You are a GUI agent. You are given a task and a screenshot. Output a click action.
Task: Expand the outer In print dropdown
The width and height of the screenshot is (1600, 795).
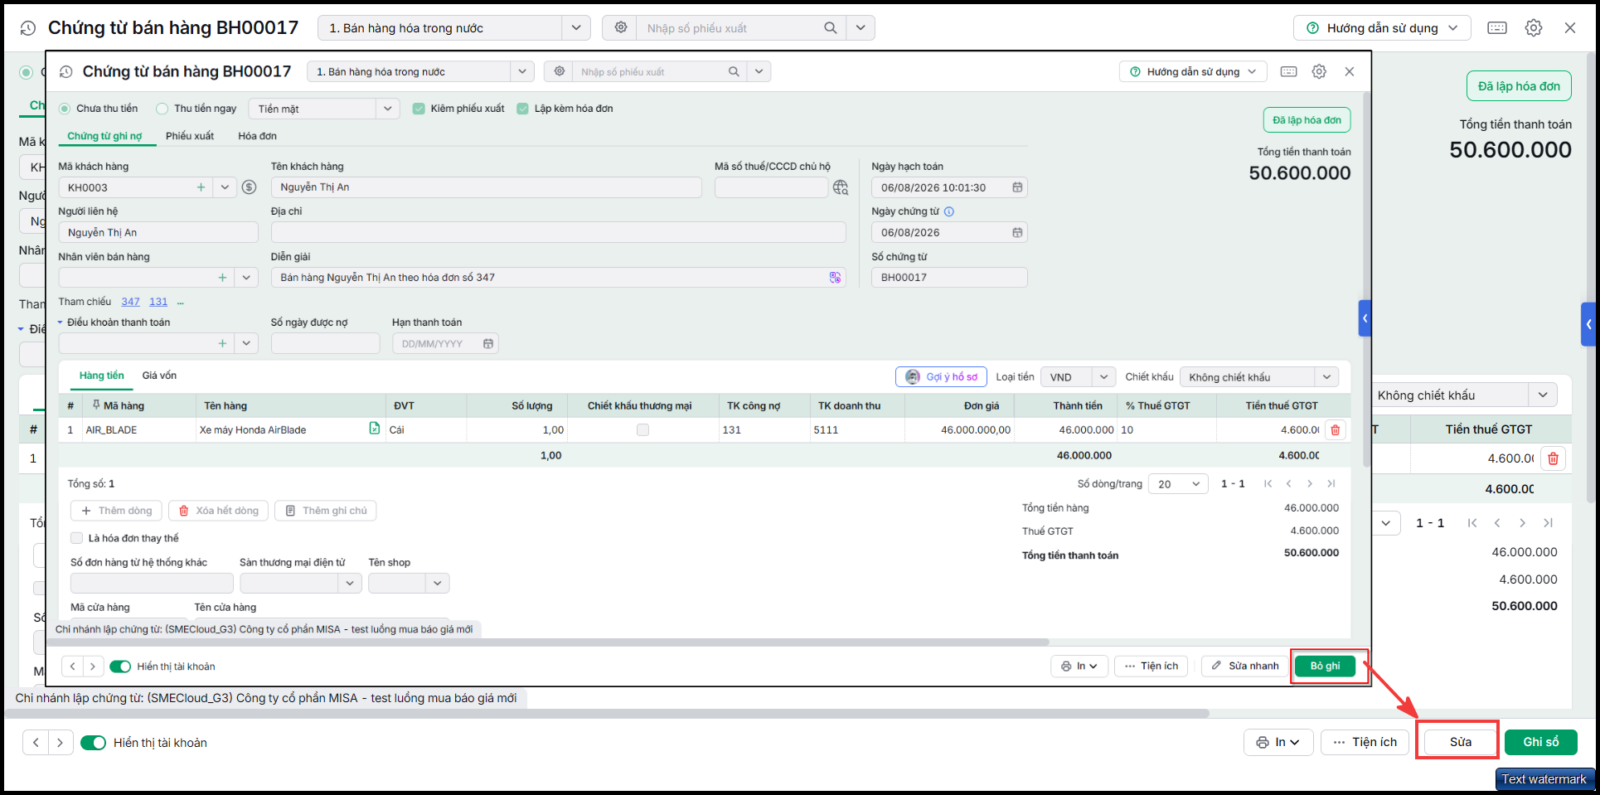[x=1278, y=742]
